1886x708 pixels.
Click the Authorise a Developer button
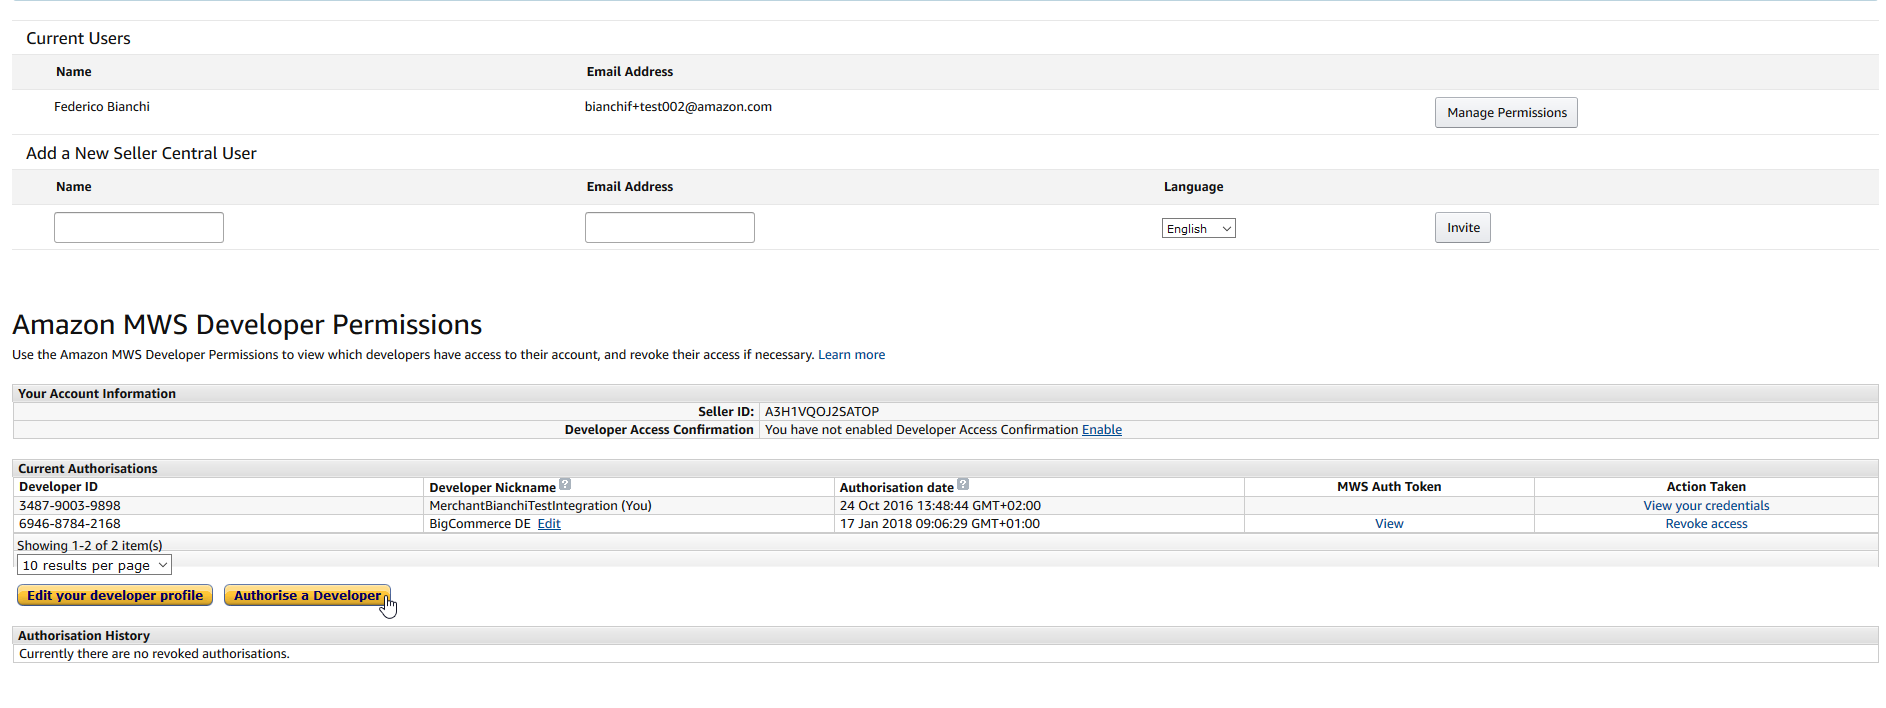[x=307, y=596]
